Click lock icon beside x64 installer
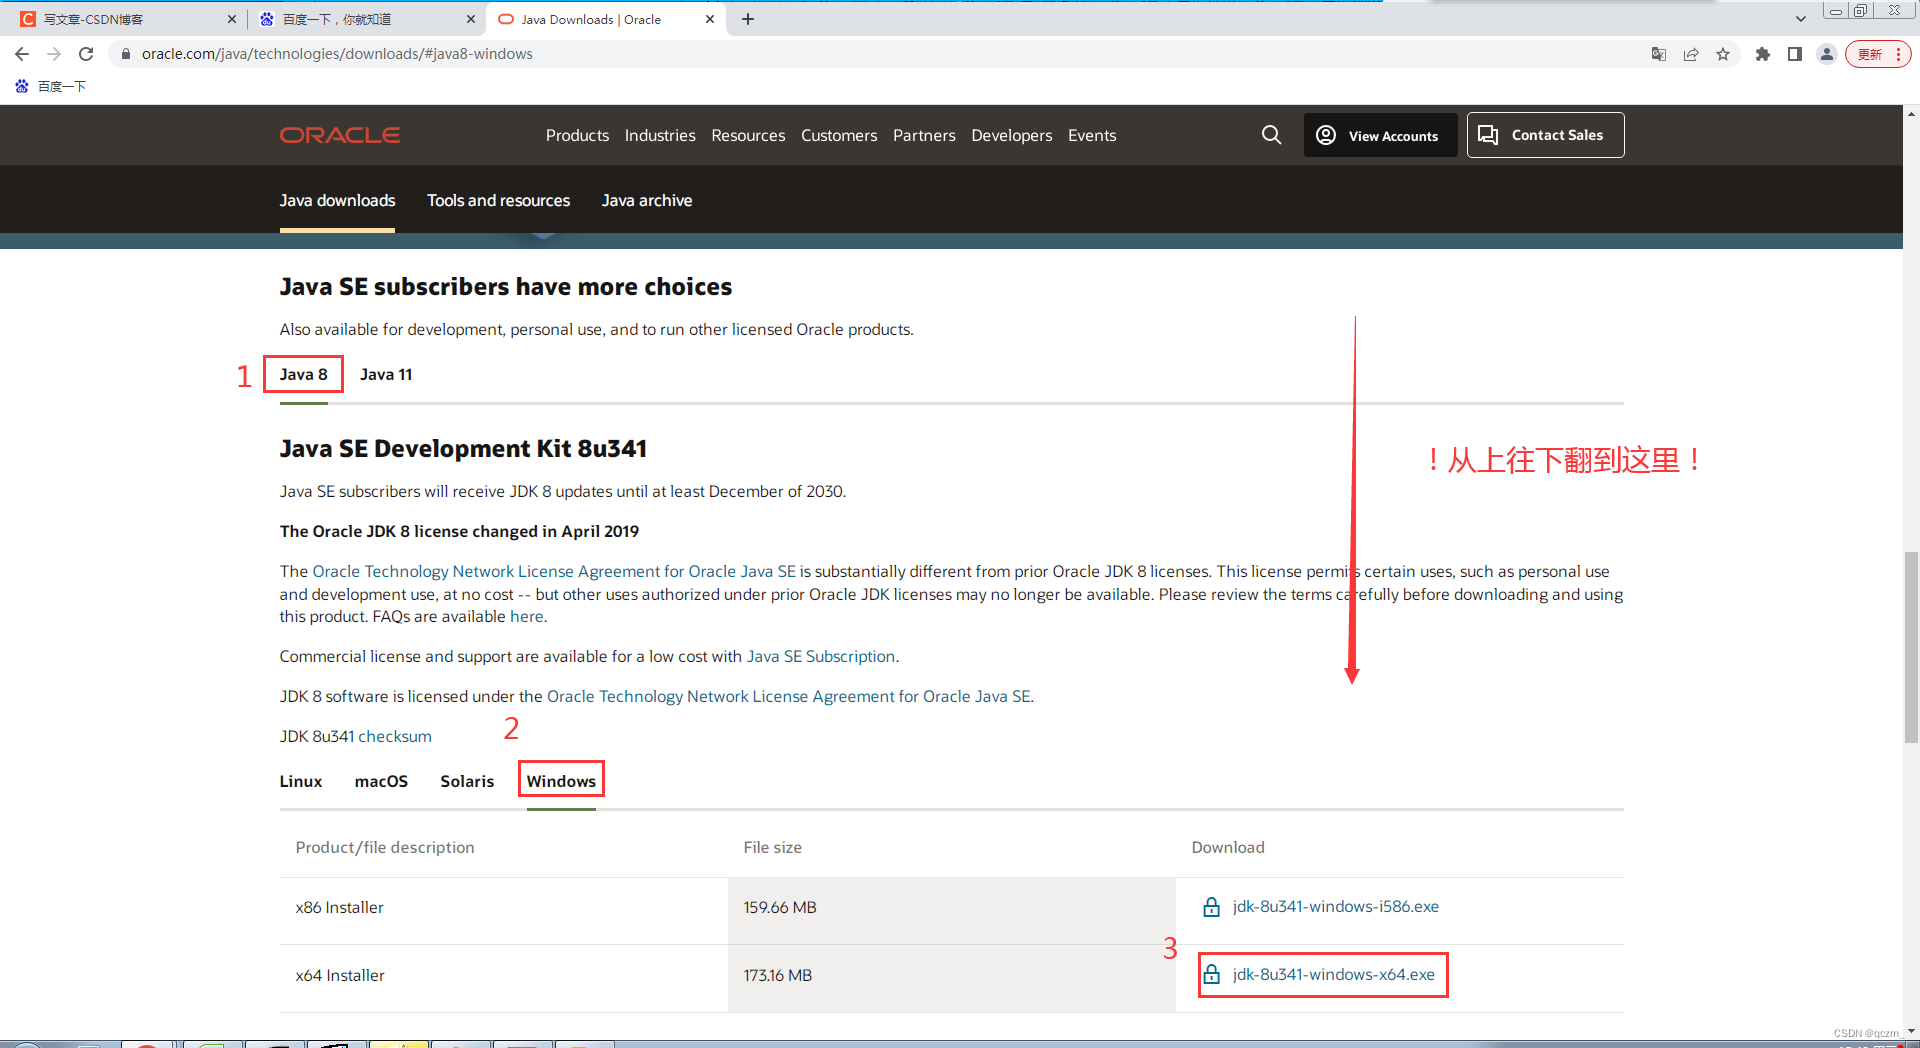This screenshot has width=1920, height=1048. coord(1211,974)
